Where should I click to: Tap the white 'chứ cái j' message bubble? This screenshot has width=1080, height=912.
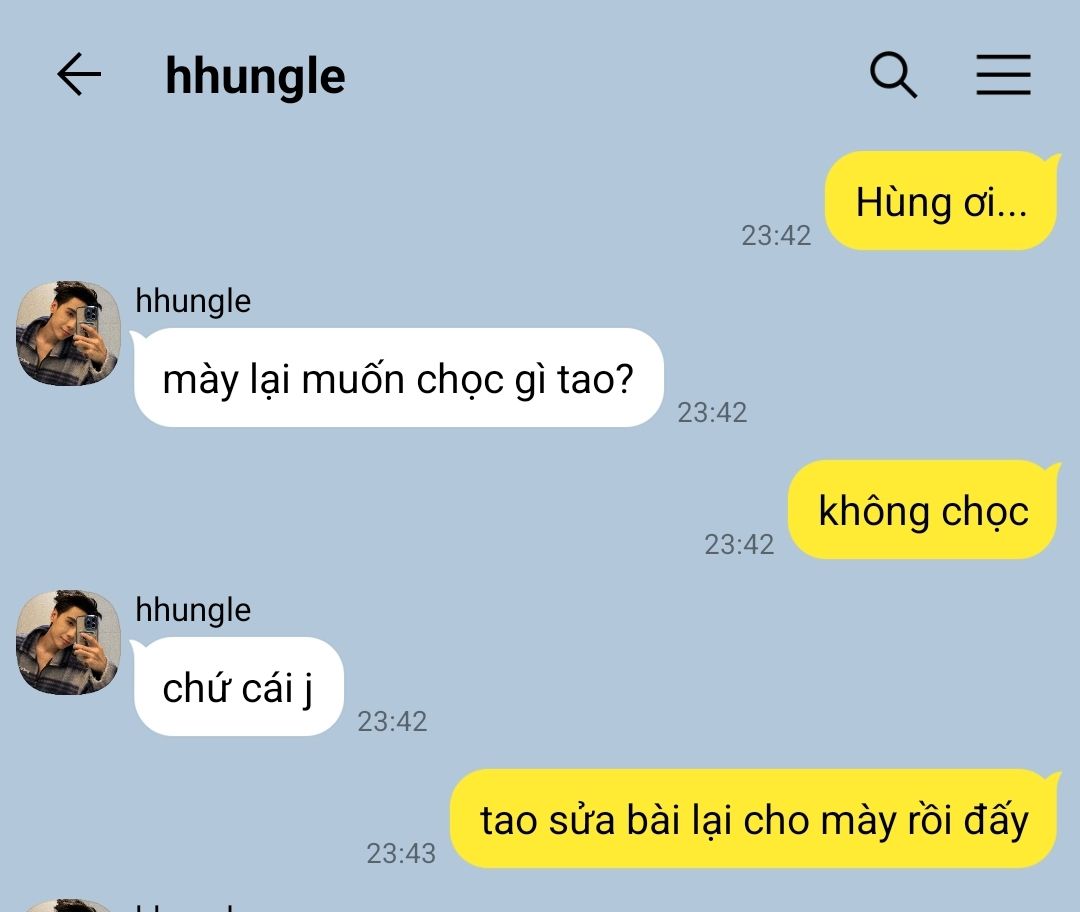point(237,687)
